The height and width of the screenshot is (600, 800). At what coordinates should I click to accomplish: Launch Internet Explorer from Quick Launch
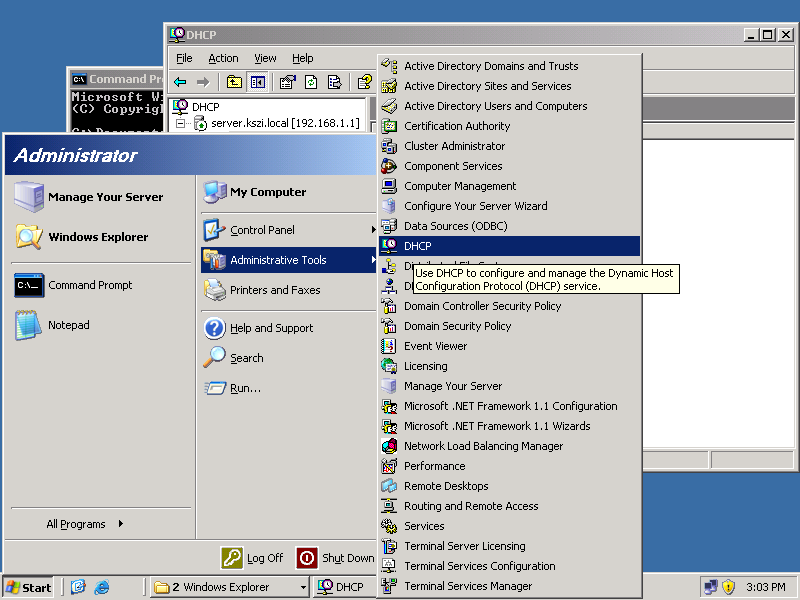tap(102, 587)
